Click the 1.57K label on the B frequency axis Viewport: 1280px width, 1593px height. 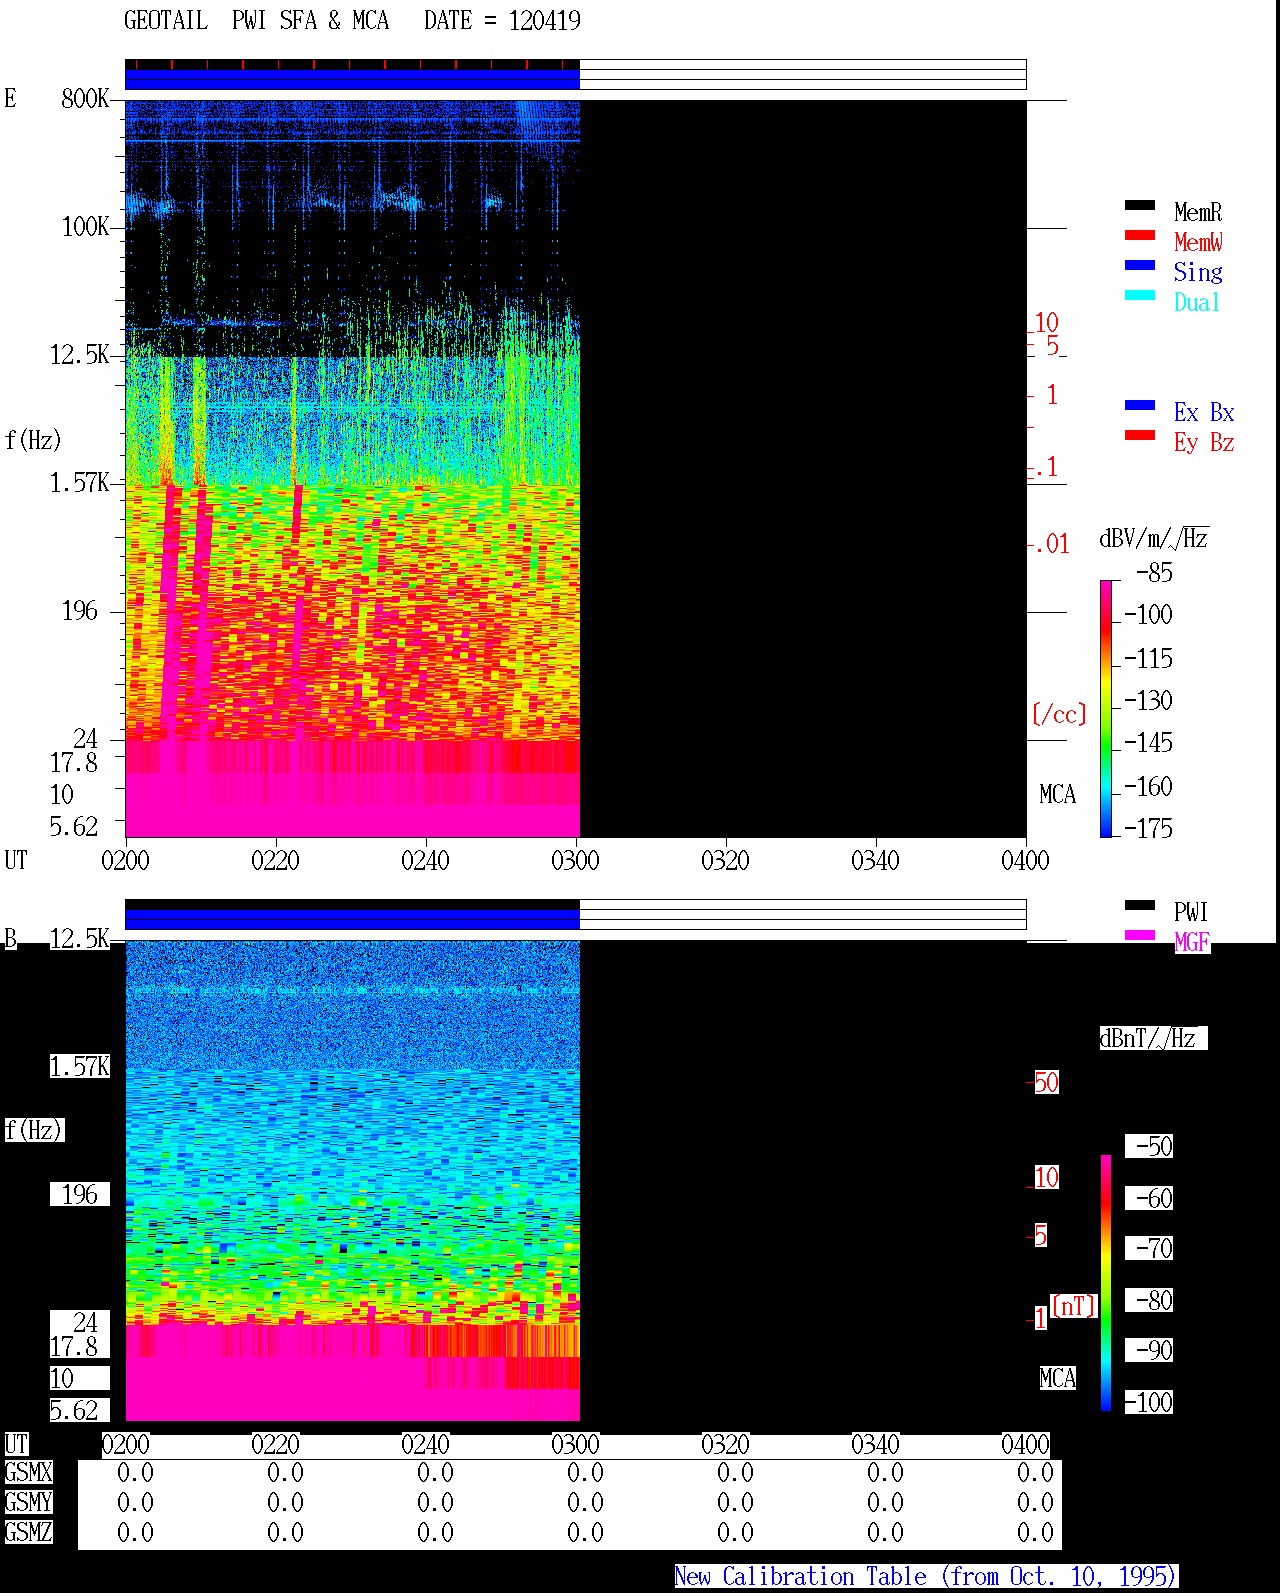pyautogui.click(x=80, y=1066)
